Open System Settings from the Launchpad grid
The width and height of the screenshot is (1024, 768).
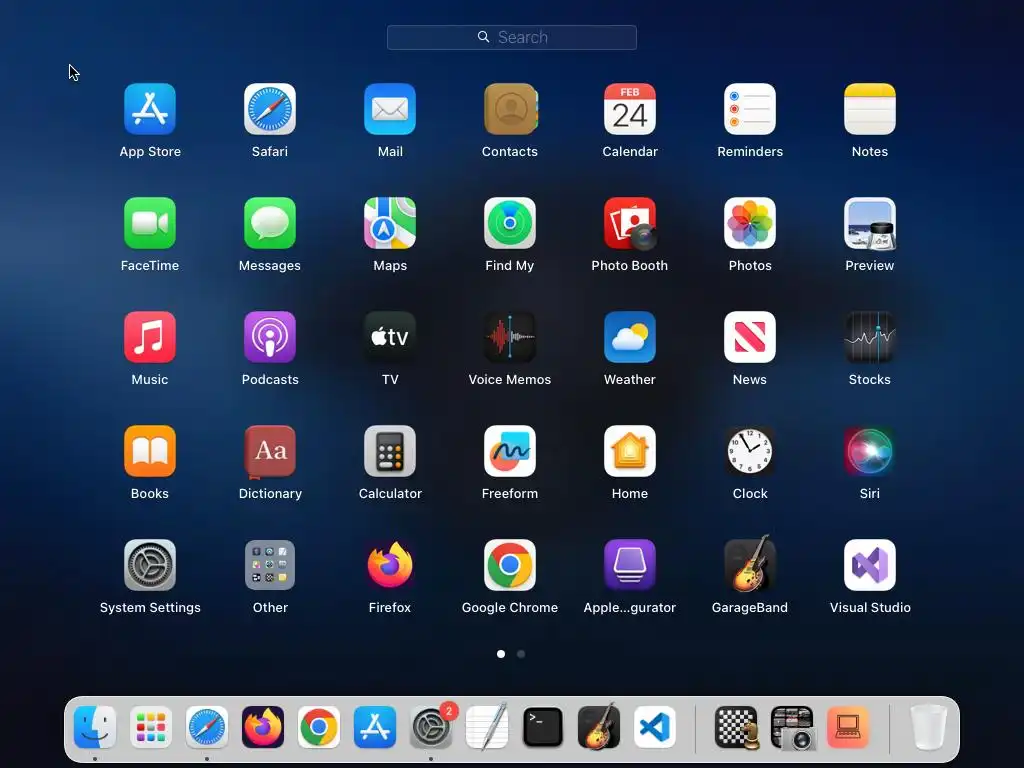click(150, 565)
